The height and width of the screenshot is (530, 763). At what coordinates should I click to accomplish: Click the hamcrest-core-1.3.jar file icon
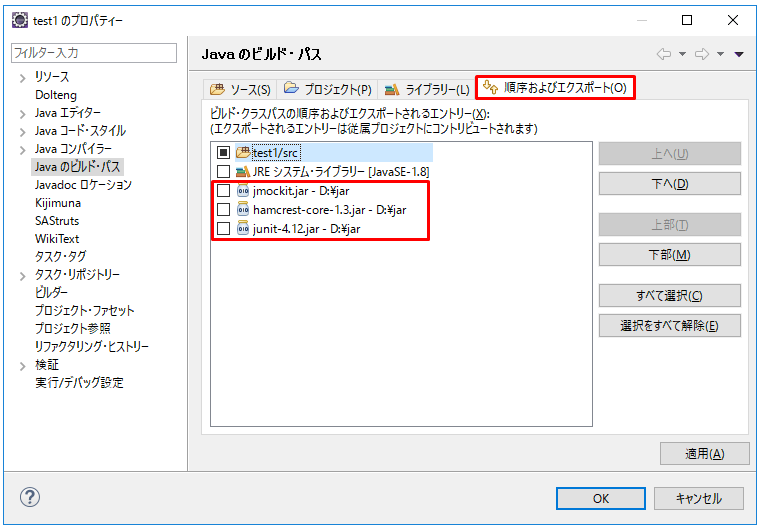click(x=243, y=210)
